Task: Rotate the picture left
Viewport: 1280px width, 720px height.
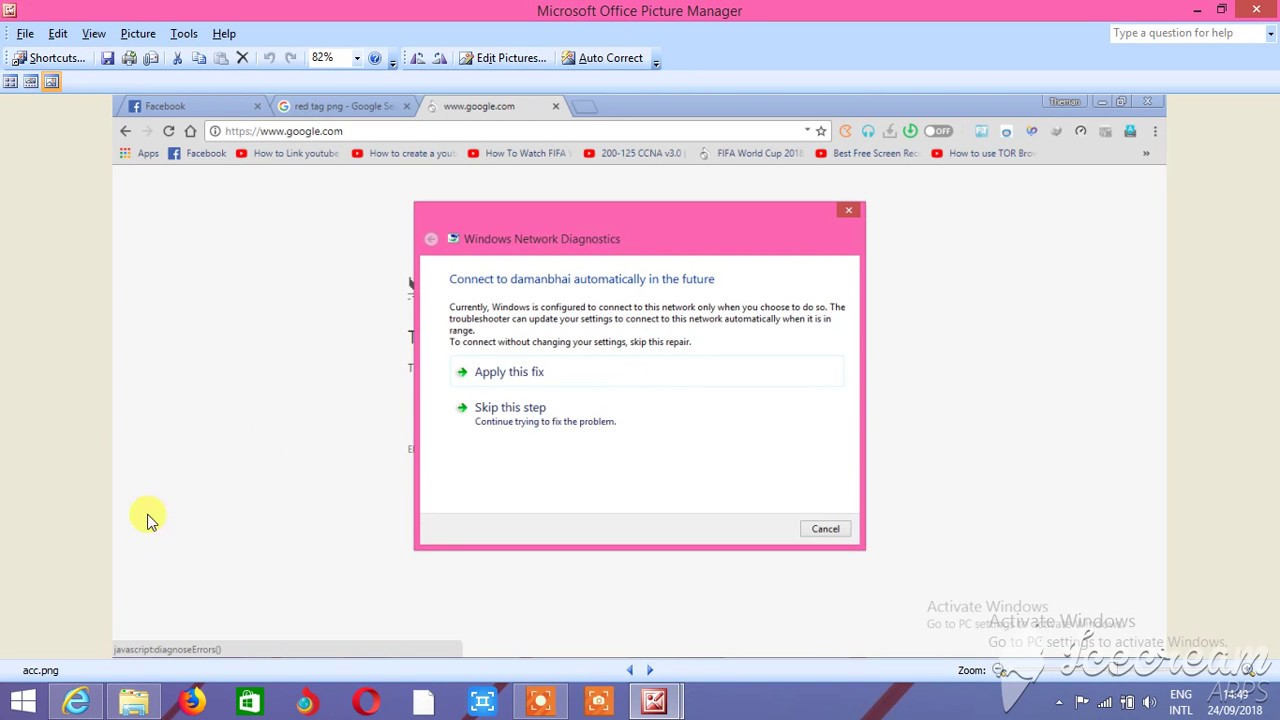Action: (417, 58)
